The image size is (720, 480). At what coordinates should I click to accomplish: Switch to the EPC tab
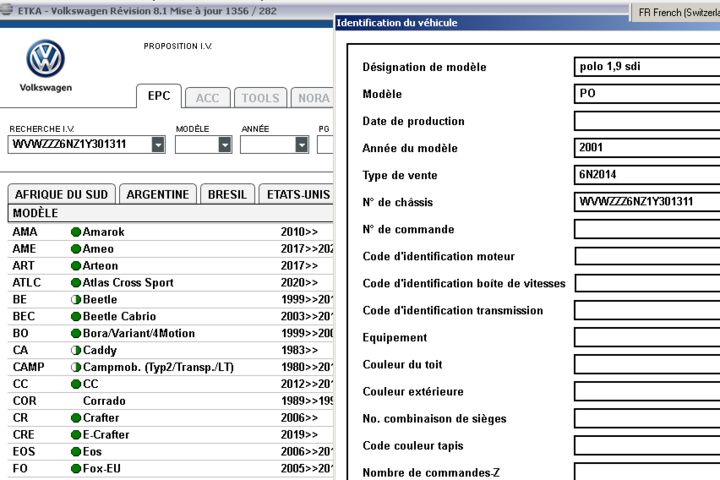coord(159,96)
